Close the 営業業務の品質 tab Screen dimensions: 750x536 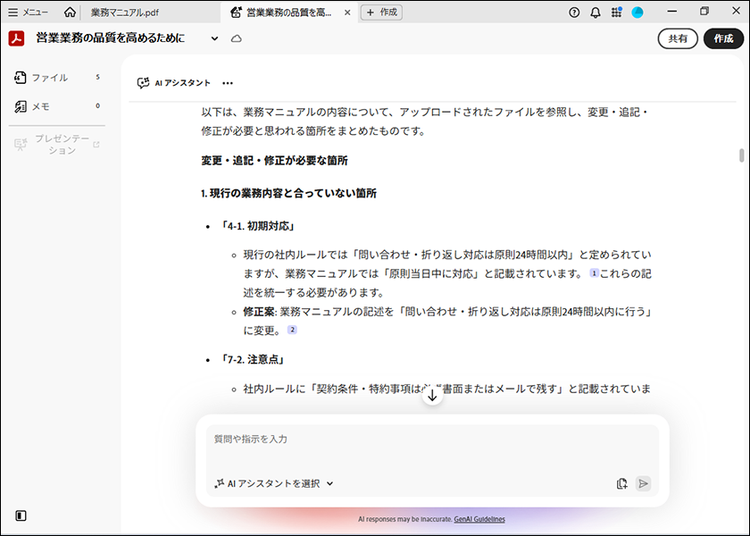346,12
